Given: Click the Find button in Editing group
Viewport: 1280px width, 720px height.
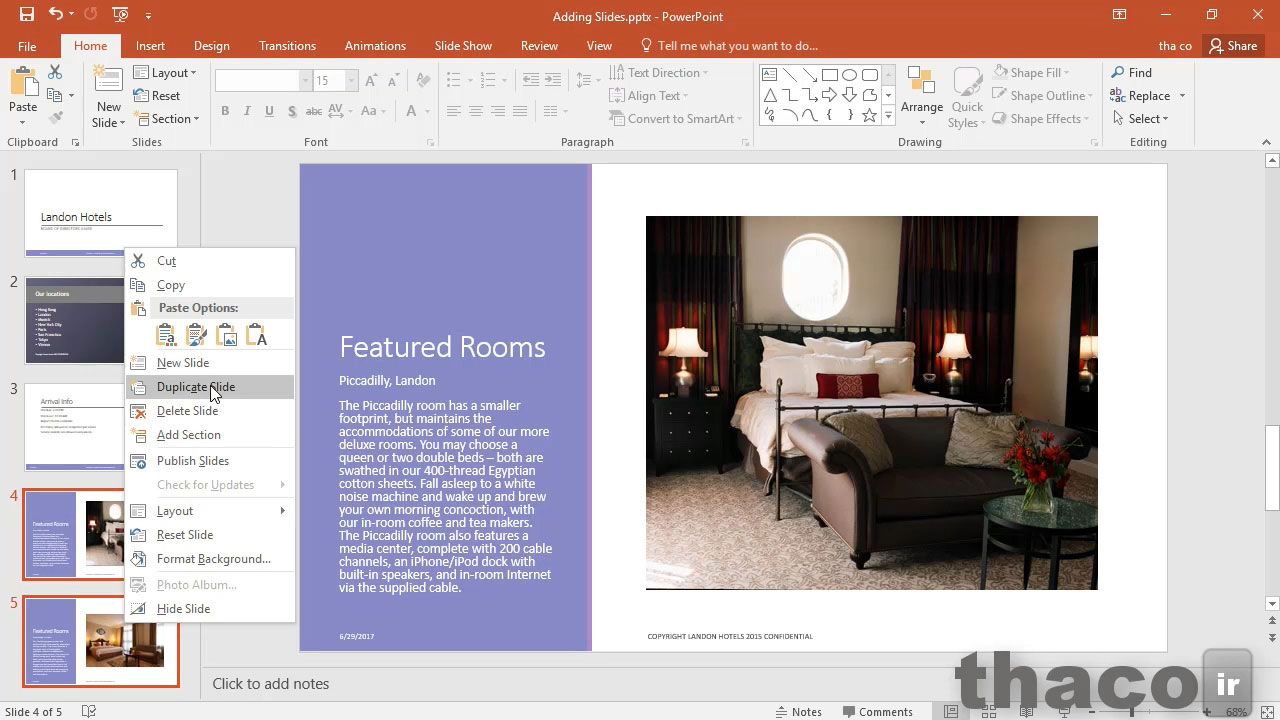Looking at the screenshot, I should coord(1131,72).
